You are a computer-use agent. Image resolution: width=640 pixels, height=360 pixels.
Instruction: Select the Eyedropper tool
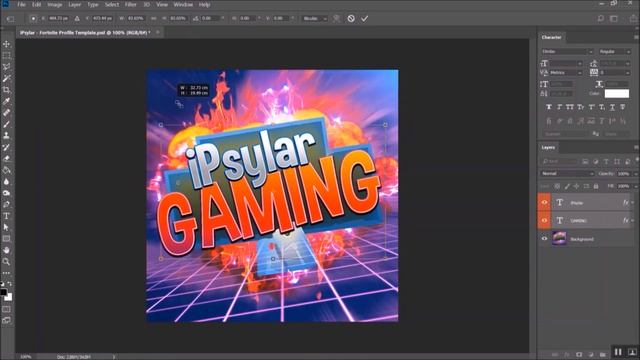coord(6,101)
